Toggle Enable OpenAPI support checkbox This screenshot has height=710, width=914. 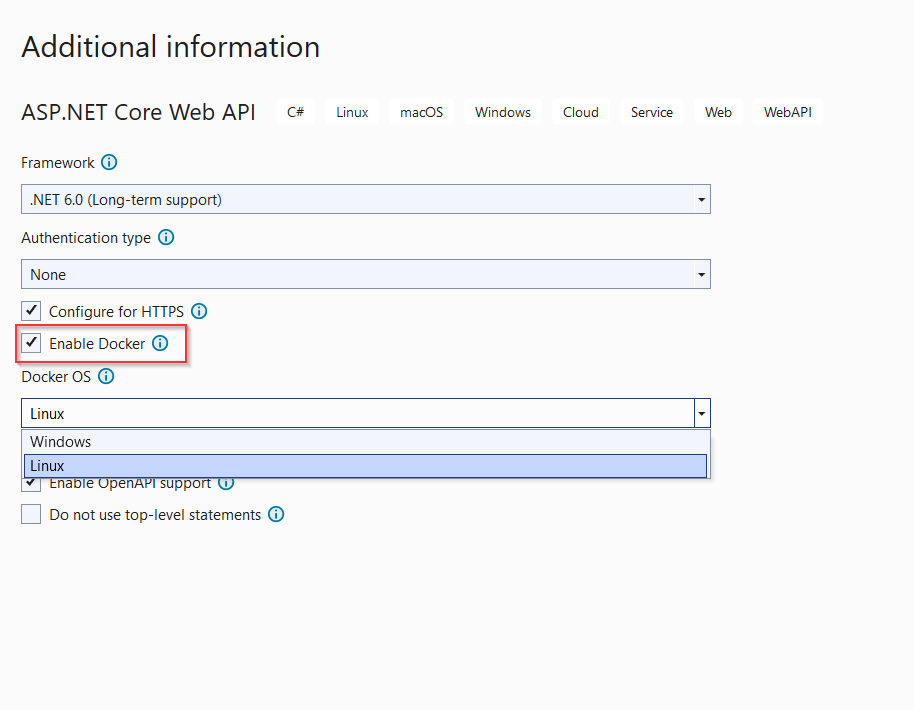(x=31, y=484)
